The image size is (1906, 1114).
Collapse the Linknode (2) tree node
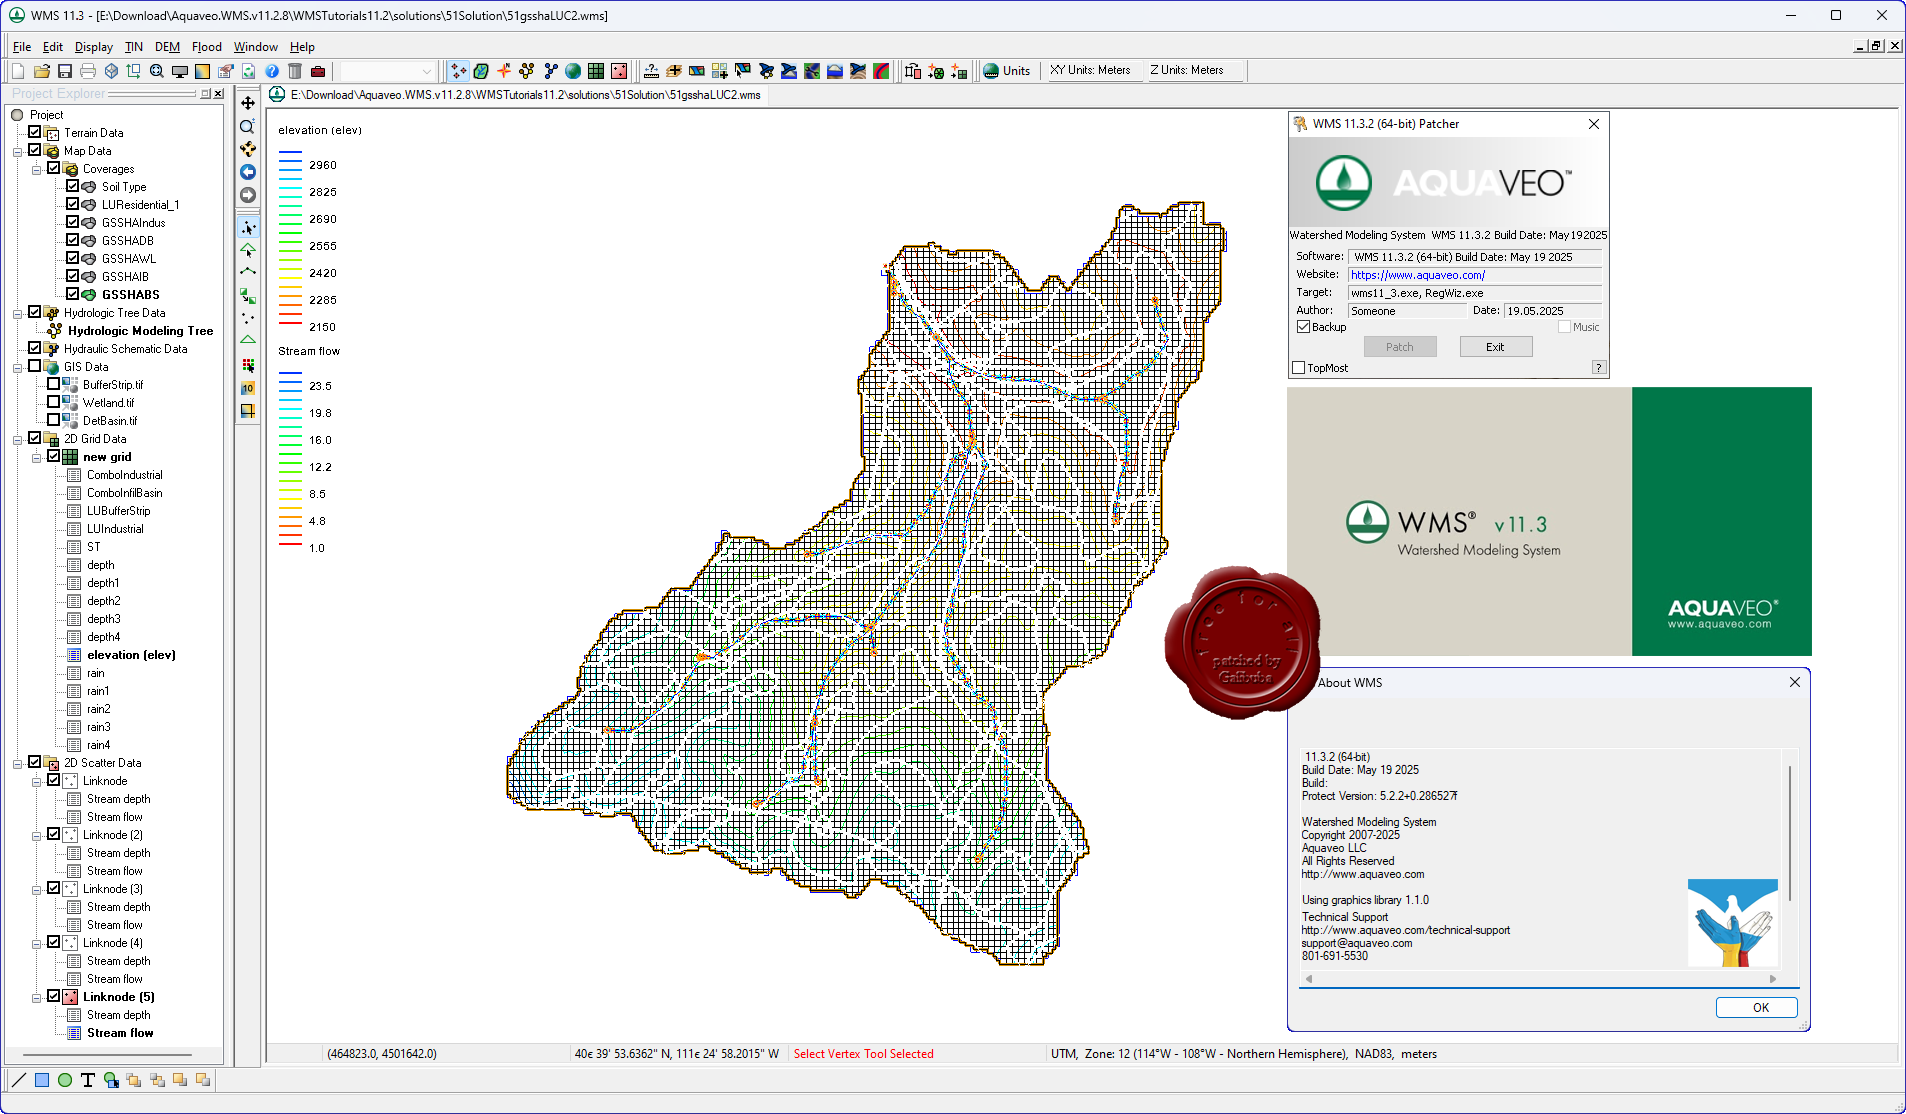coord(36,836)
